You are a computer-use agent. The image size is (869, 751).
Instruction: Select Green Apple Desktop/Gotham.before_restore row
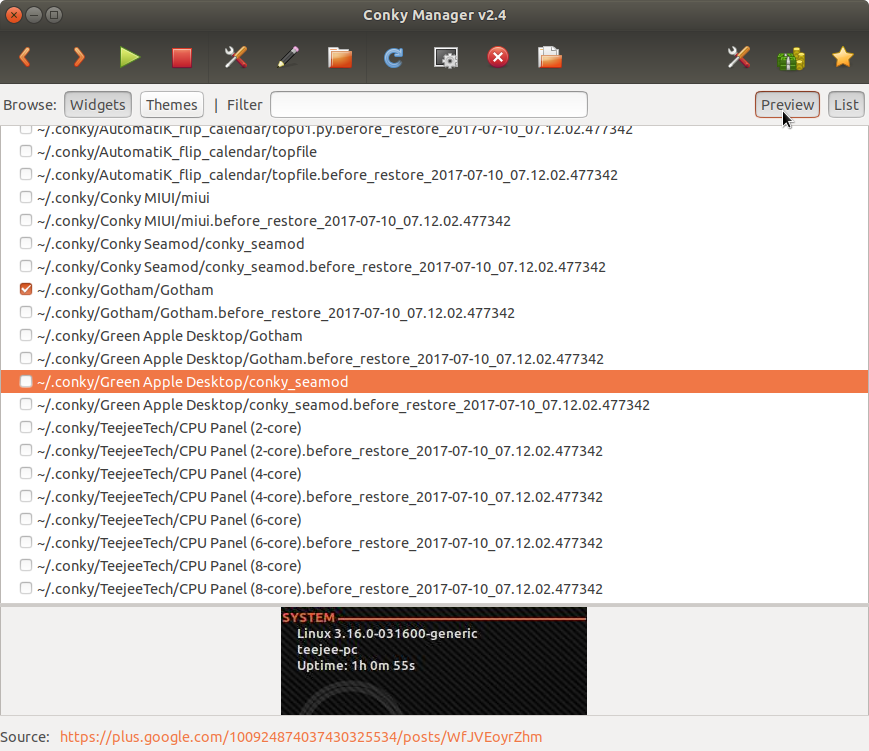pos(320,359)
